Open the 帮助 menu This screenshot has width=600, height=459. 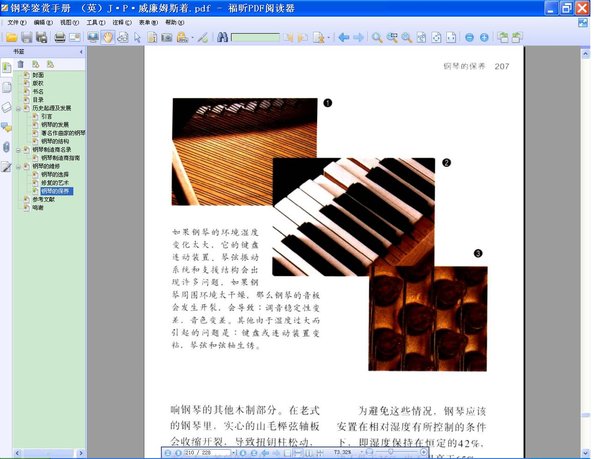click(x=175, y=21)
